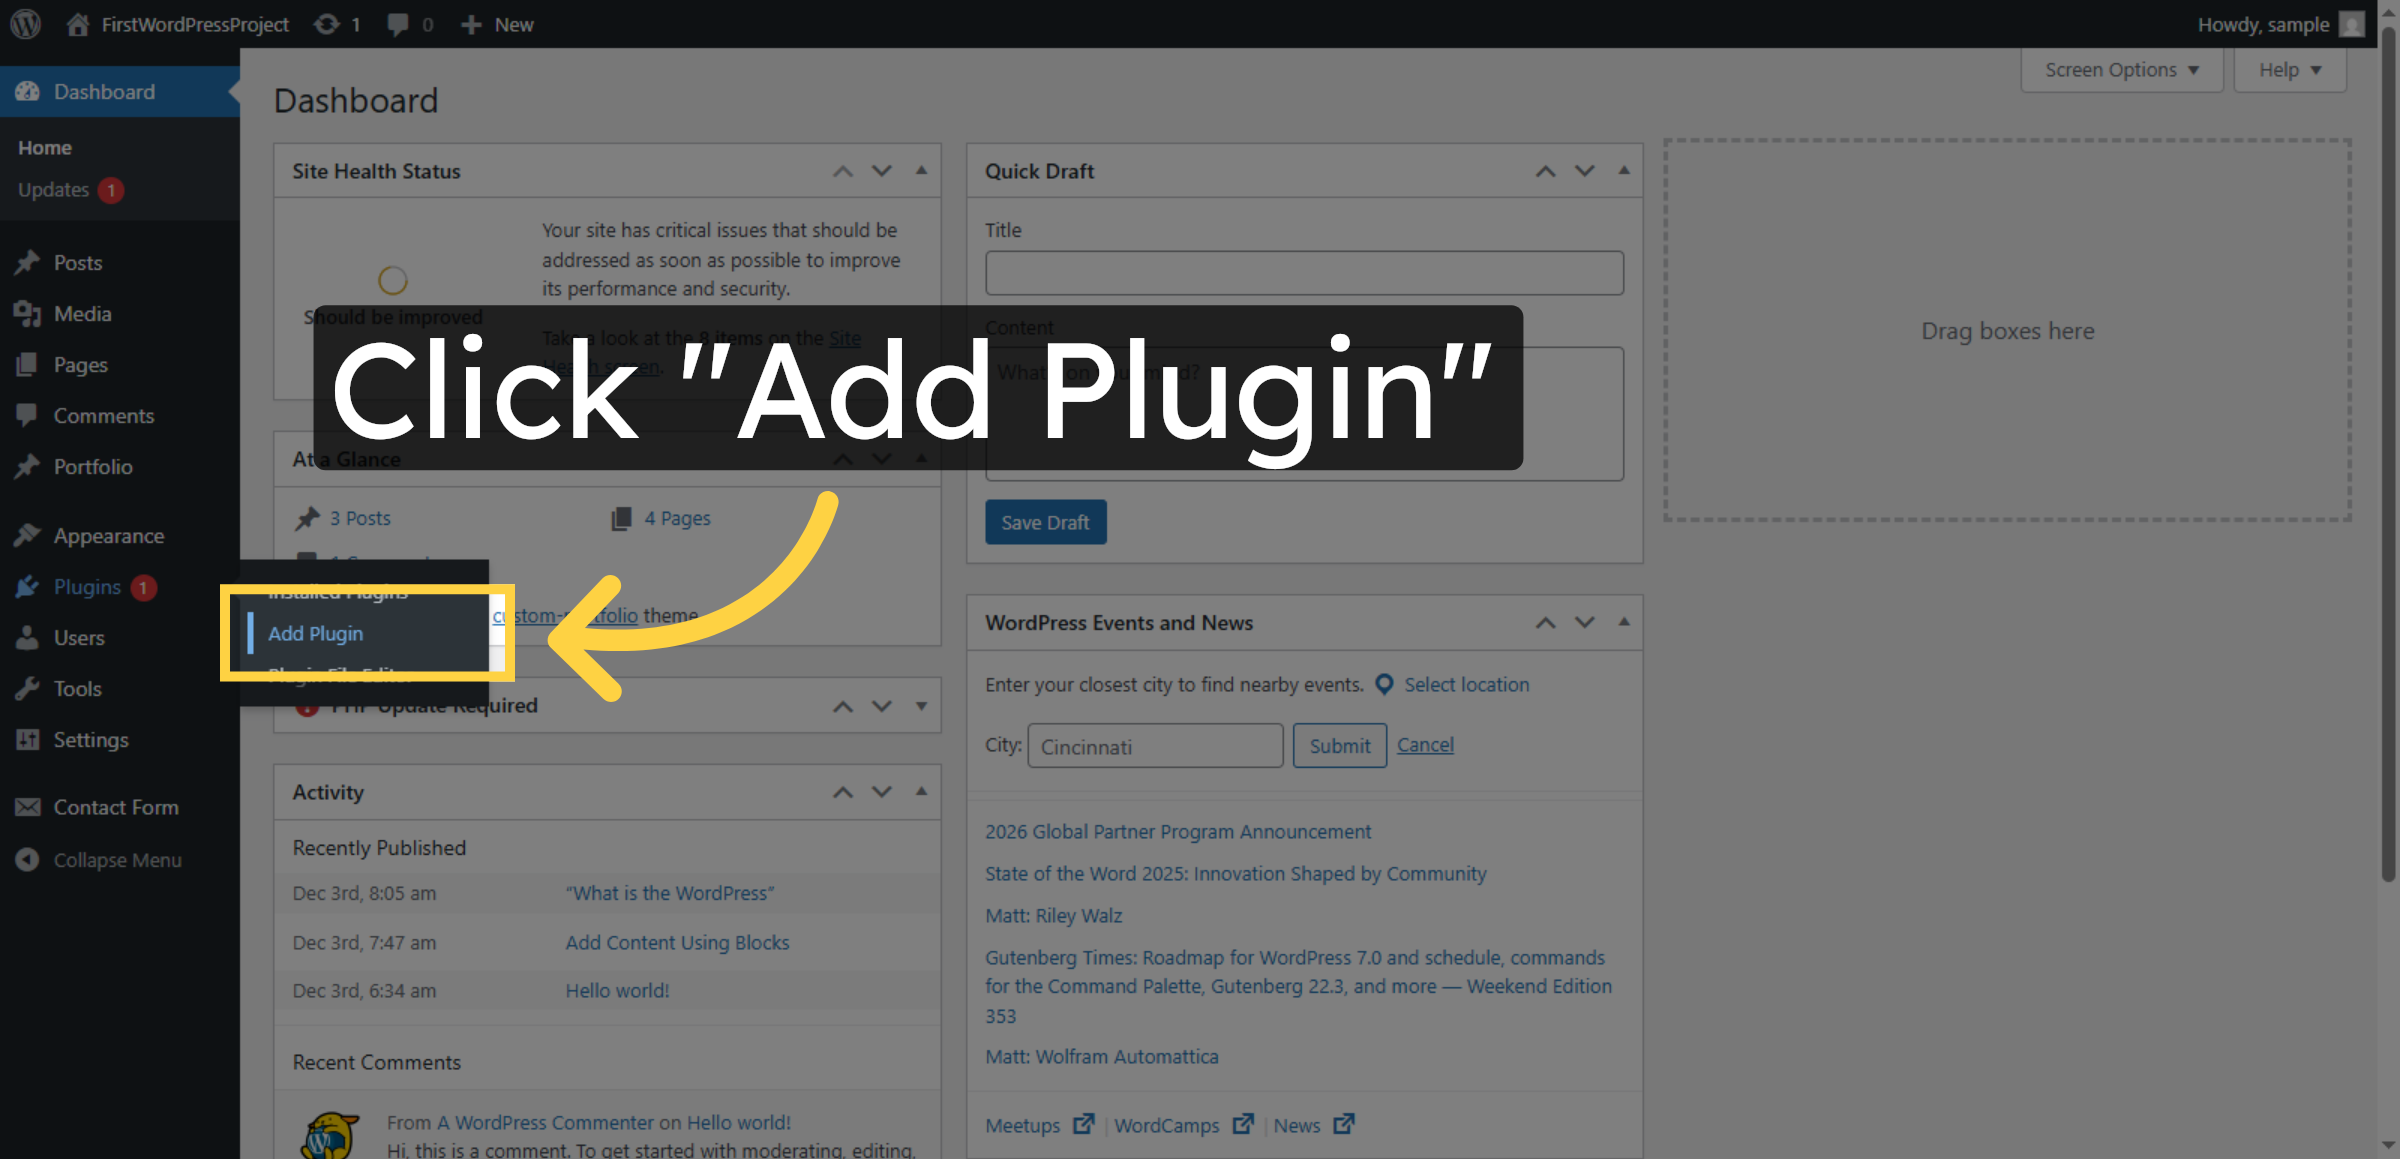The height and width of the screenshot is (1159, 2400).
Task: Open Comments via the speech bubble icon
Action: point(28,415)
